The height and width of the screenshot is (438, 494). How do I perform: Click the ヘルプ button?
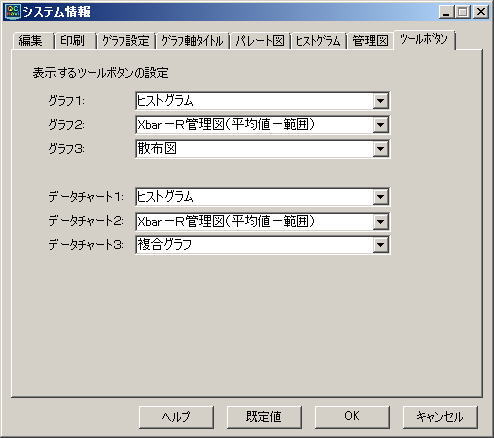pyautogui.click(x=176, y=417)
